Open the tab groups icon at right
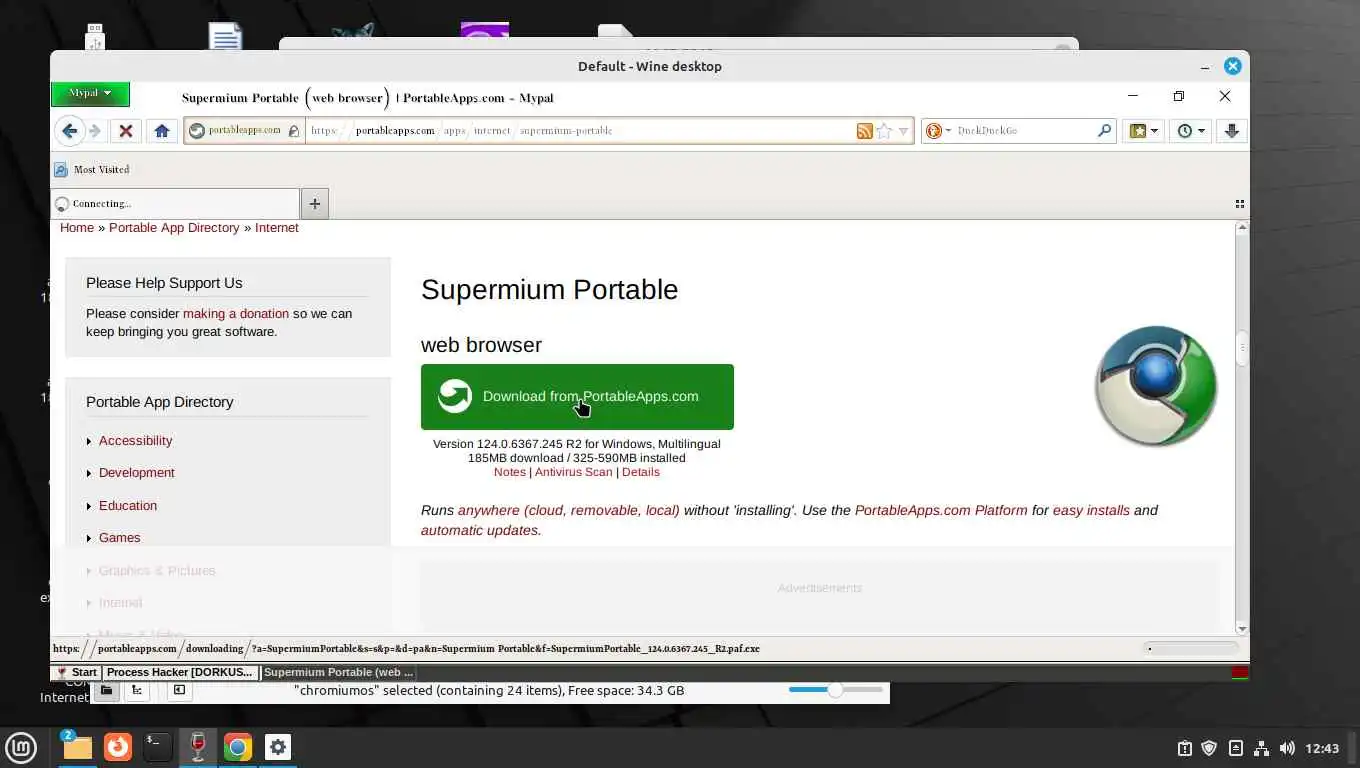 [x=1240, y=204]
